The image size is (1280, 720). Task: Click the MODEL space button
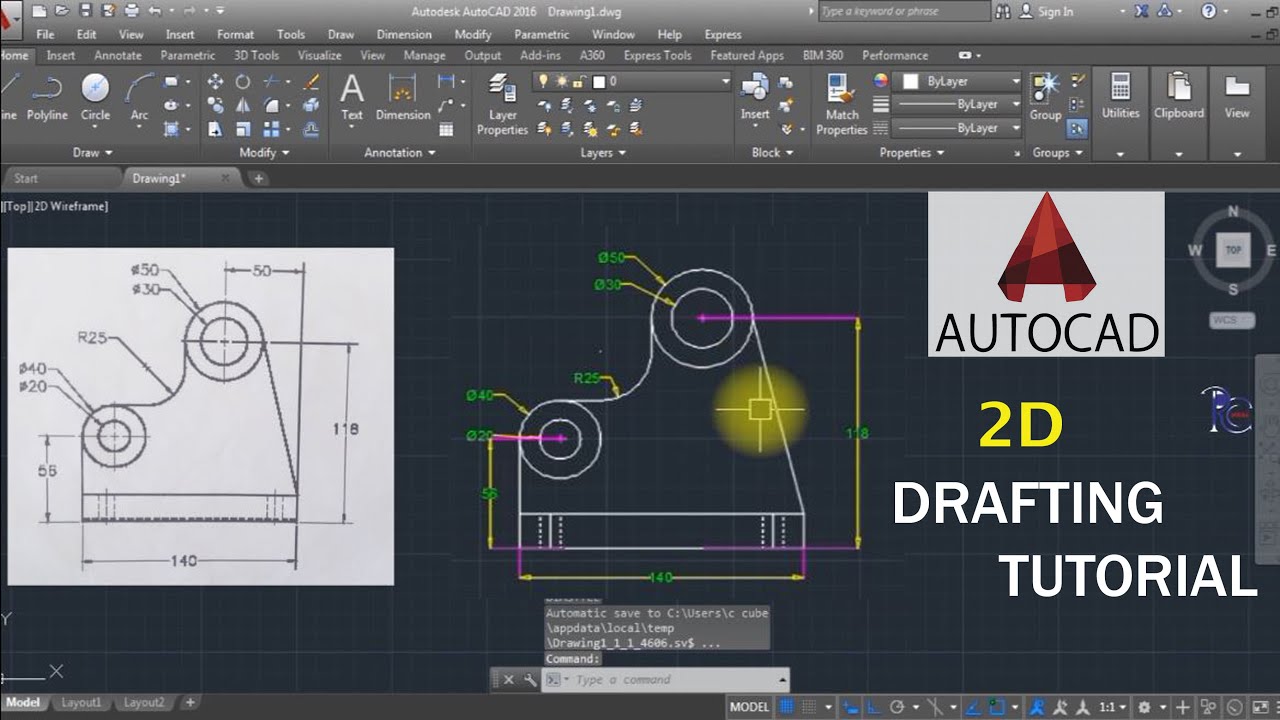(749, 706)
